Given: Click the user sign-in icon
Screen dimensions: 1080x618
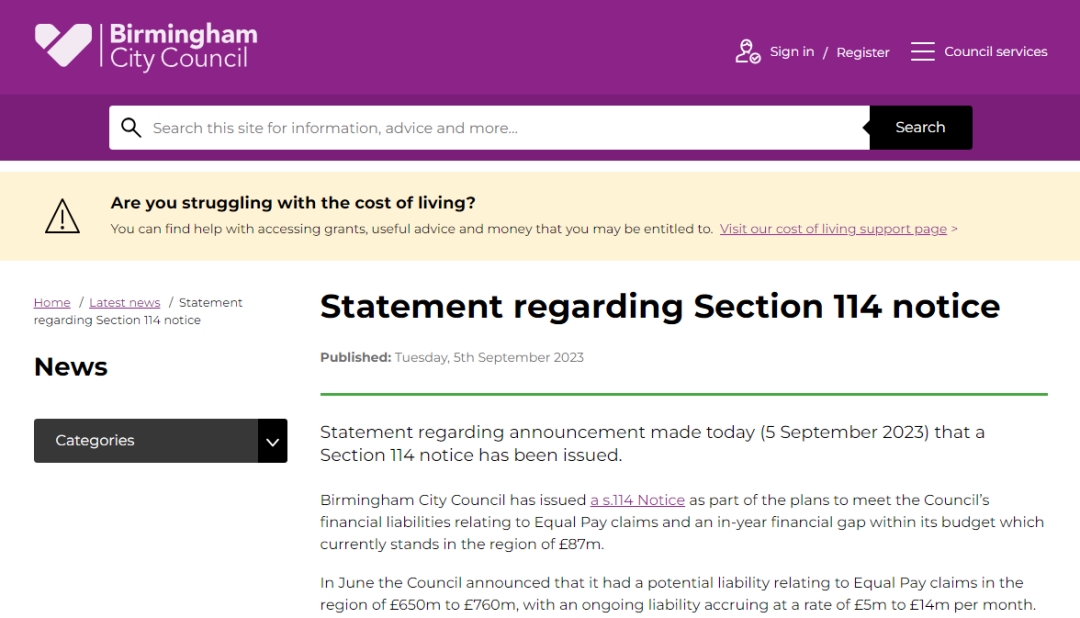Looking at the screenshot, I should click(x=747, y=51).
